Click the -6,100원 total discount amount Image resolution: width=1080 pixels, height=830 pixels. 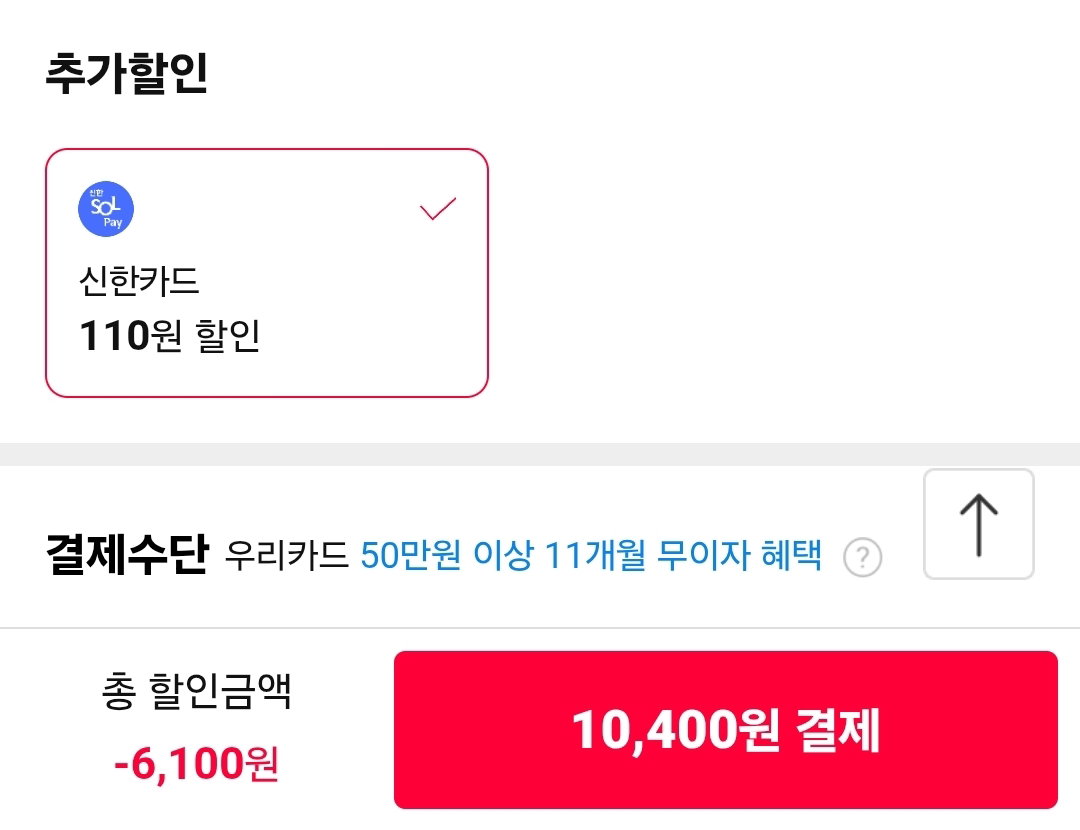tap(196, 763)
